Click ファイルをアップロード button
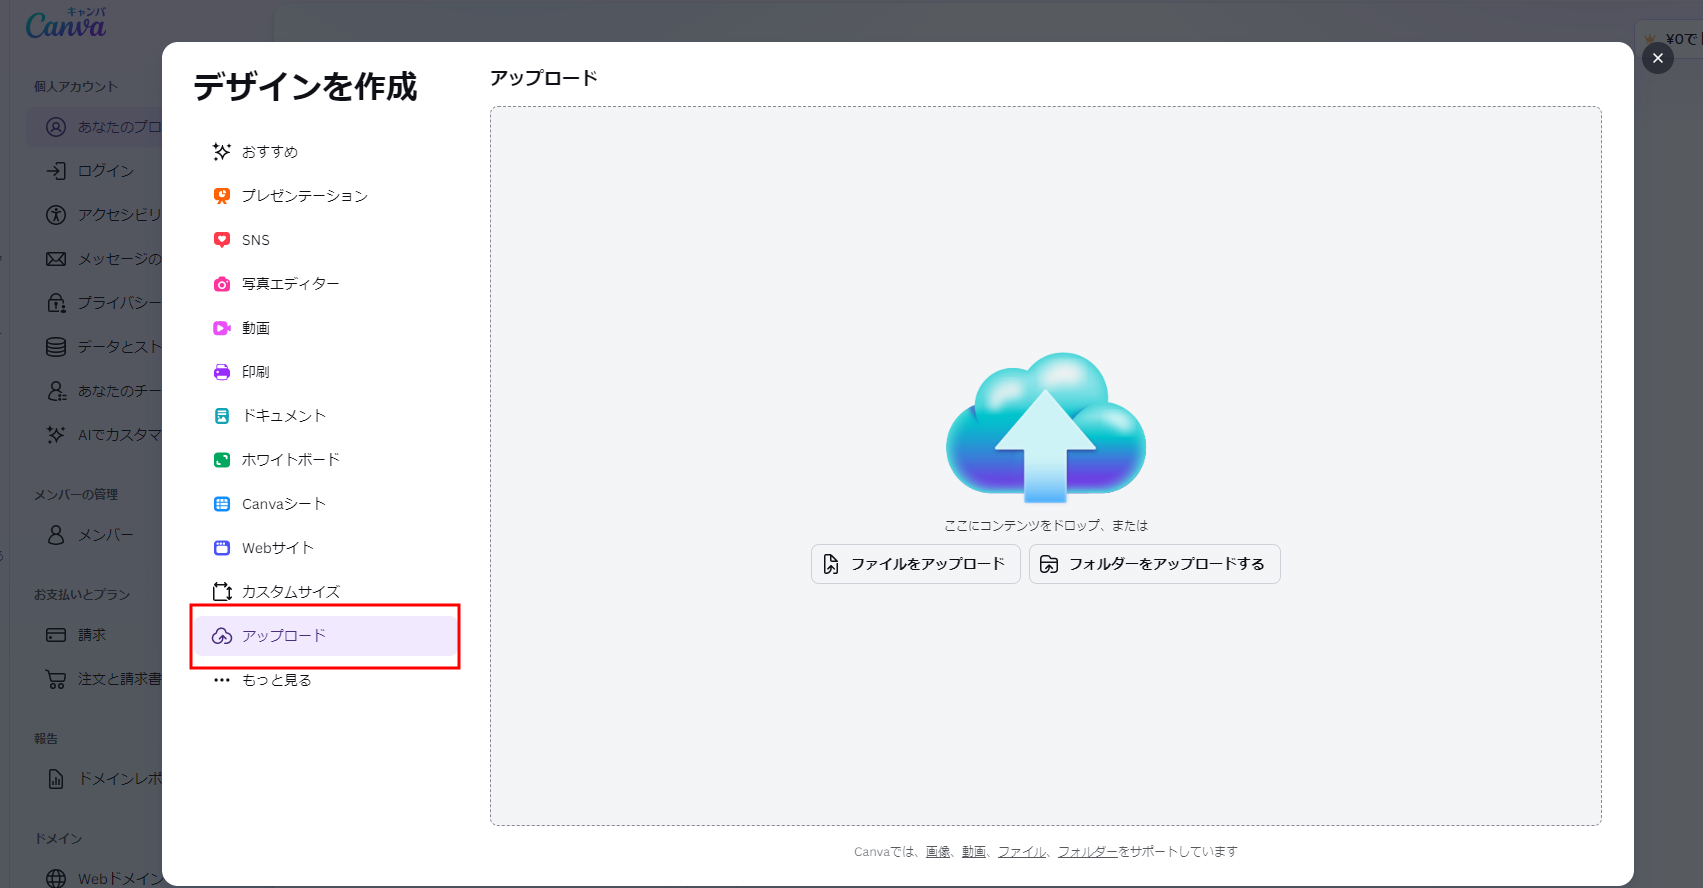This screenshot has height=888, width=1703. pos(916,564)
